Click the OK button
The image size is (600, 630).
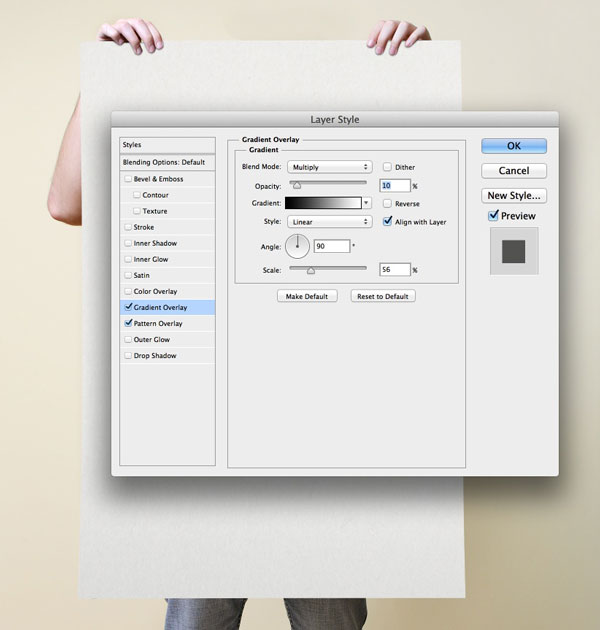tap(514, 146)
